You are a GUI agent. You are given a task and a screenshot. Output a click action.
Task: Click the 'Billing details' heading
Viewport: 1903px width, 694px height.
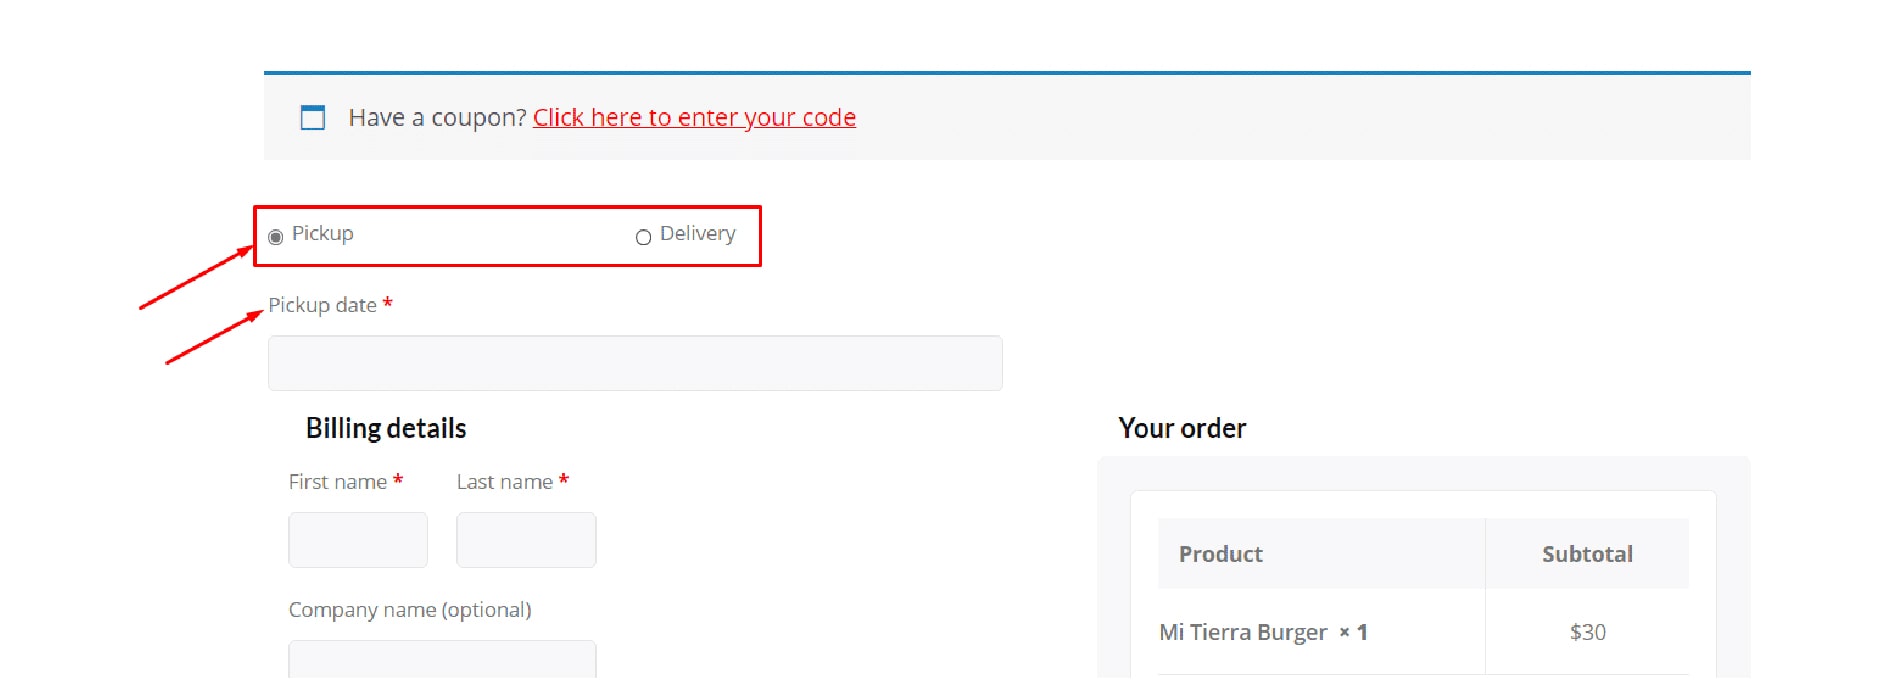click(386, 429)
